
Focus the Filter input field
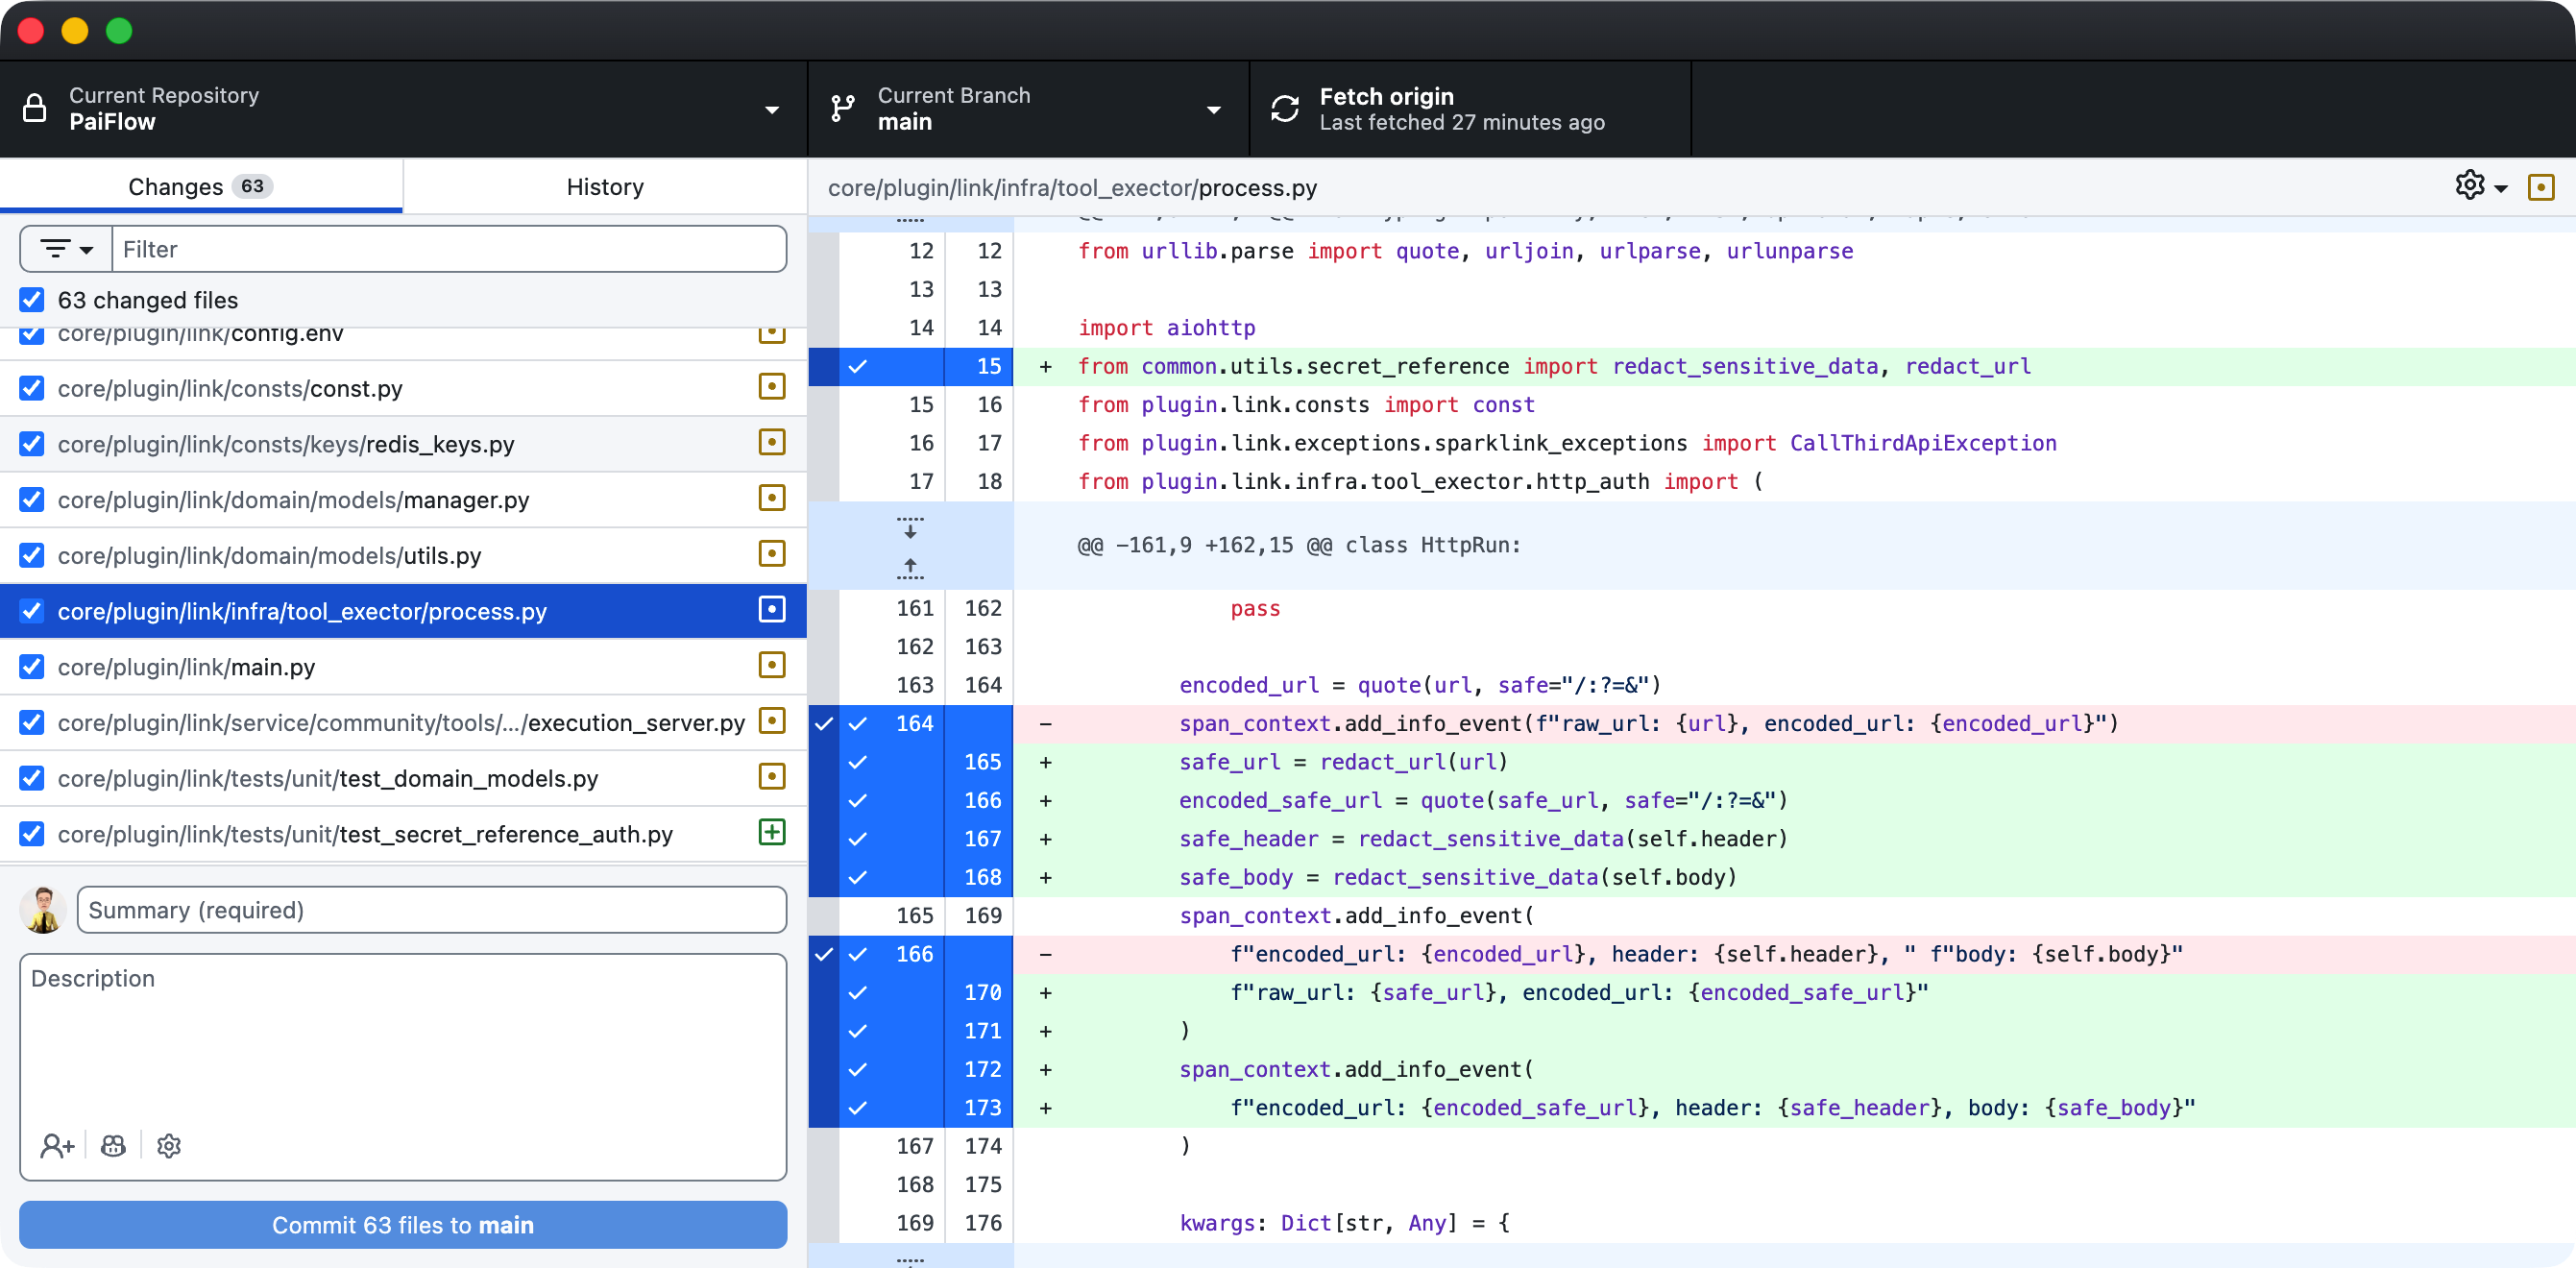point(449,249)
